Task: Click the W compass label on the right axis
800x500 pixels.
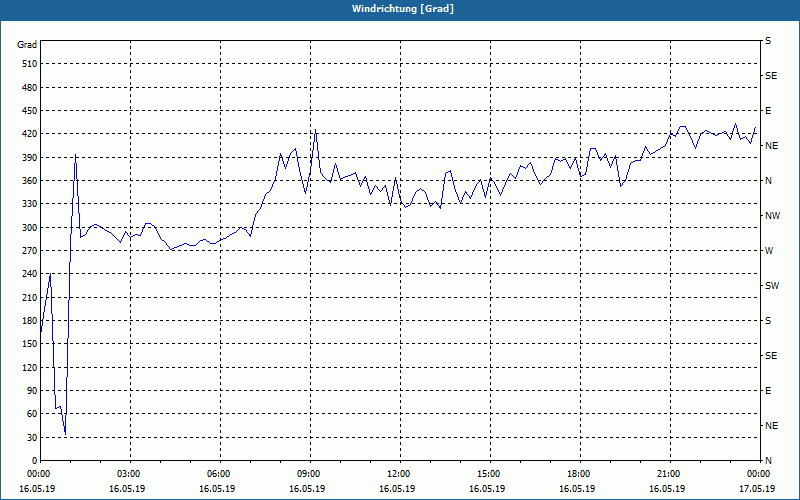Action: point(769,251)
